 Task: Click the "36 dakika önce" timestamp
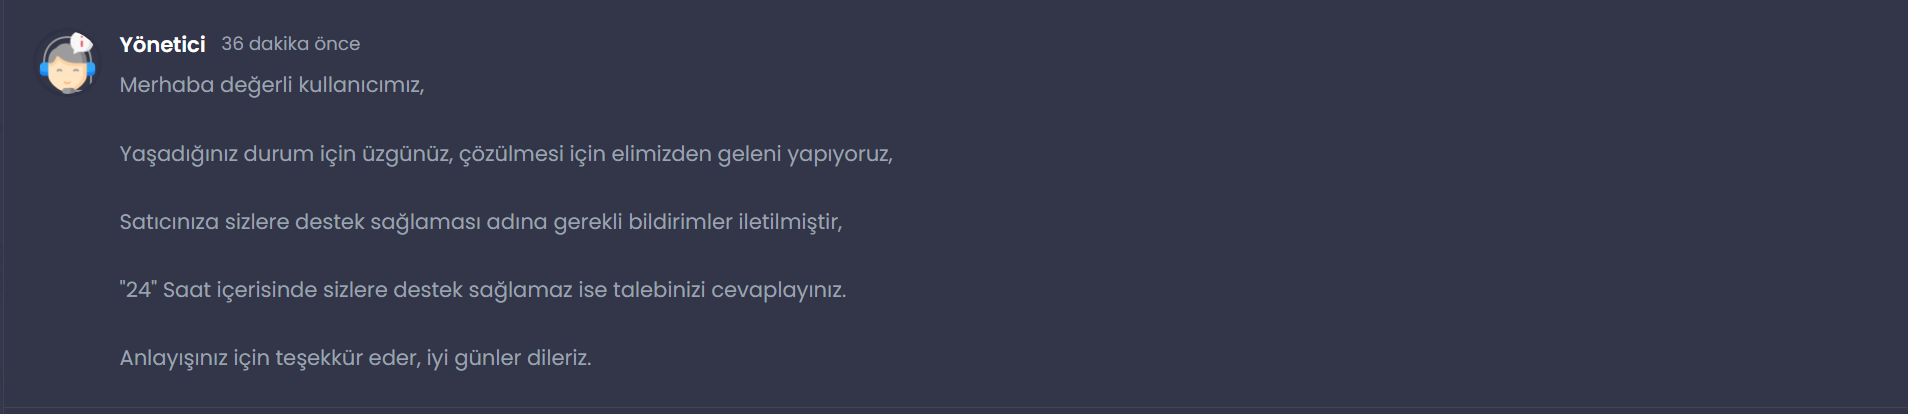click(290, 44)
